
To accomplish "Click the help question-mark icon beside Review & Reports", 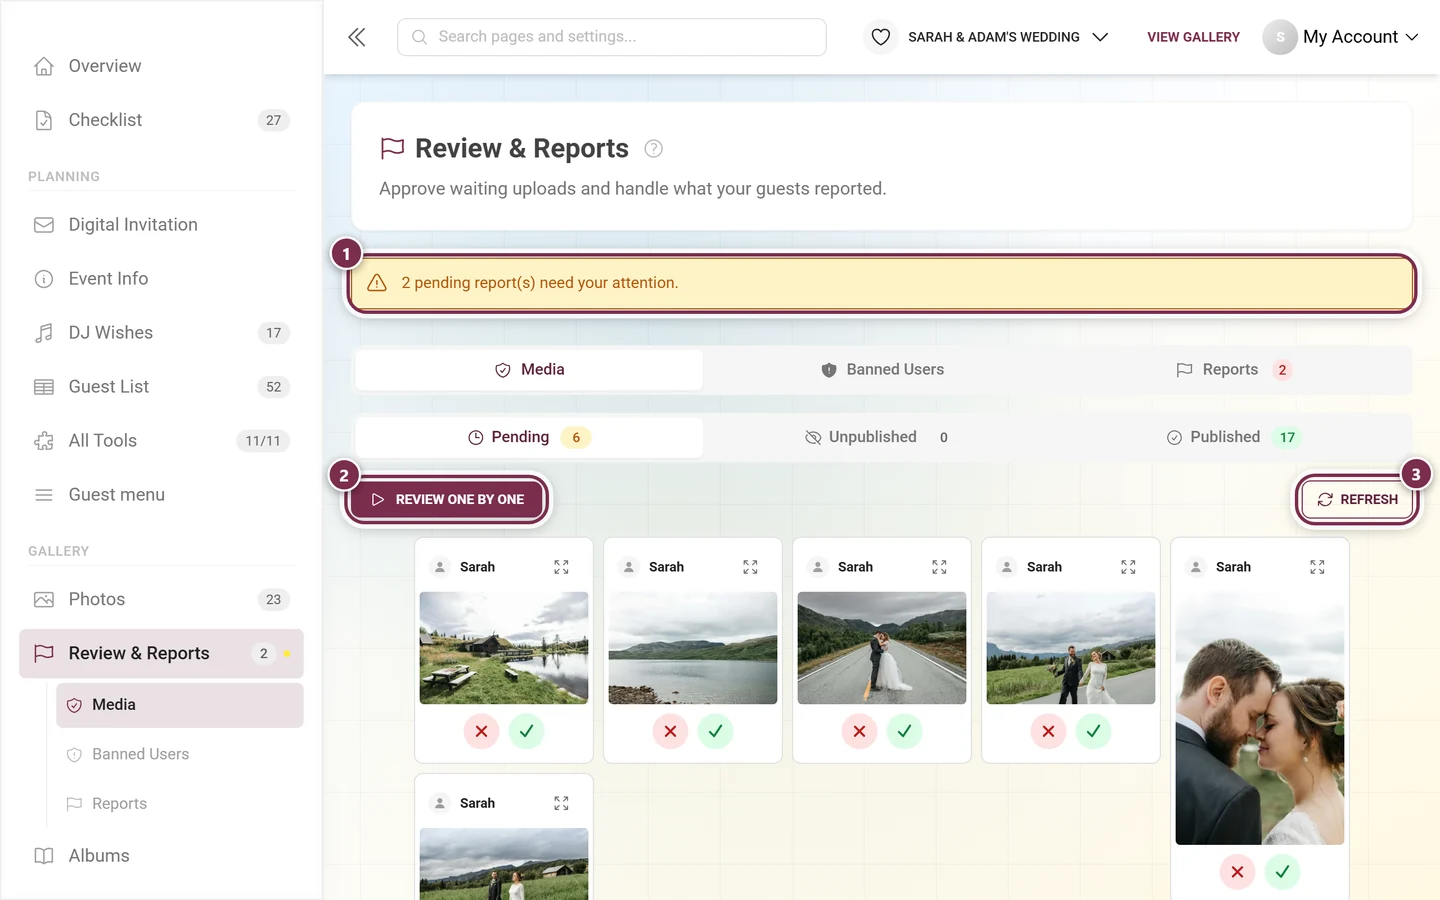I will click(653, 149).
